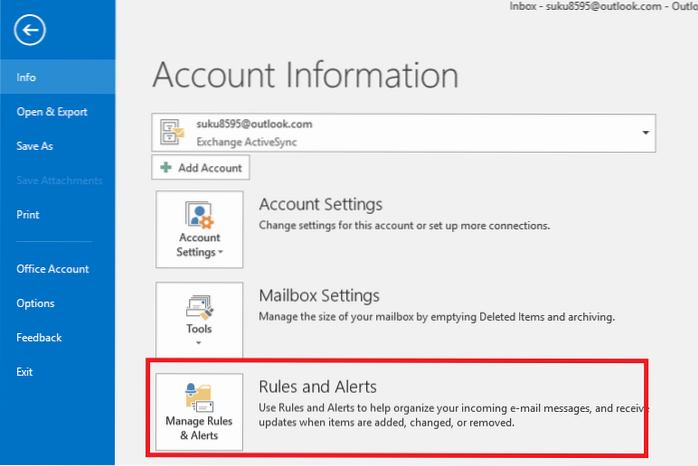Open Manage Rules & Alerts
The width and height of the screenshot is (698, 466).
199,412
